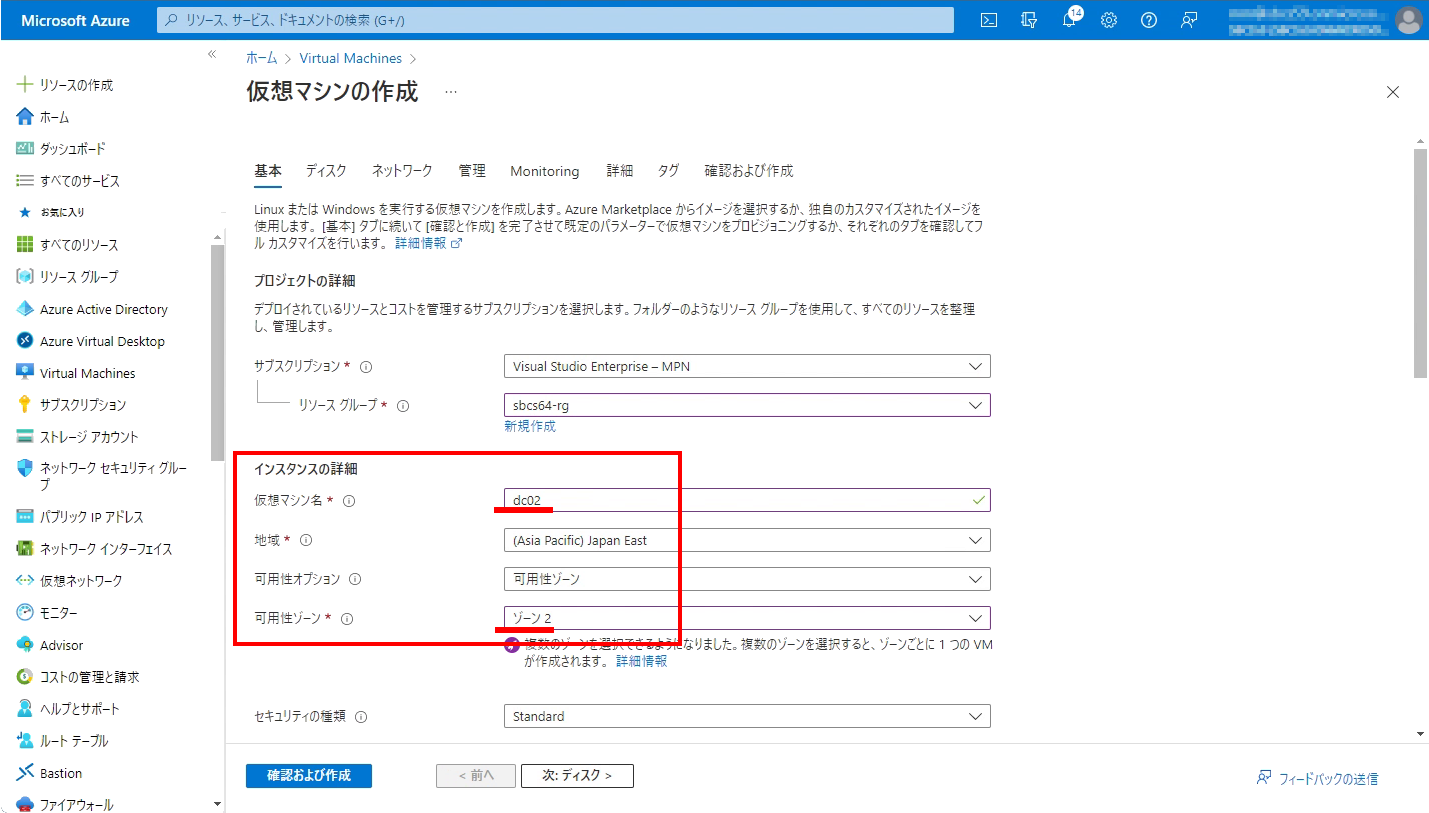The image size is (1429, 813).
Task: Click the Azure Active Directory icon
Action: click(25, 309)
